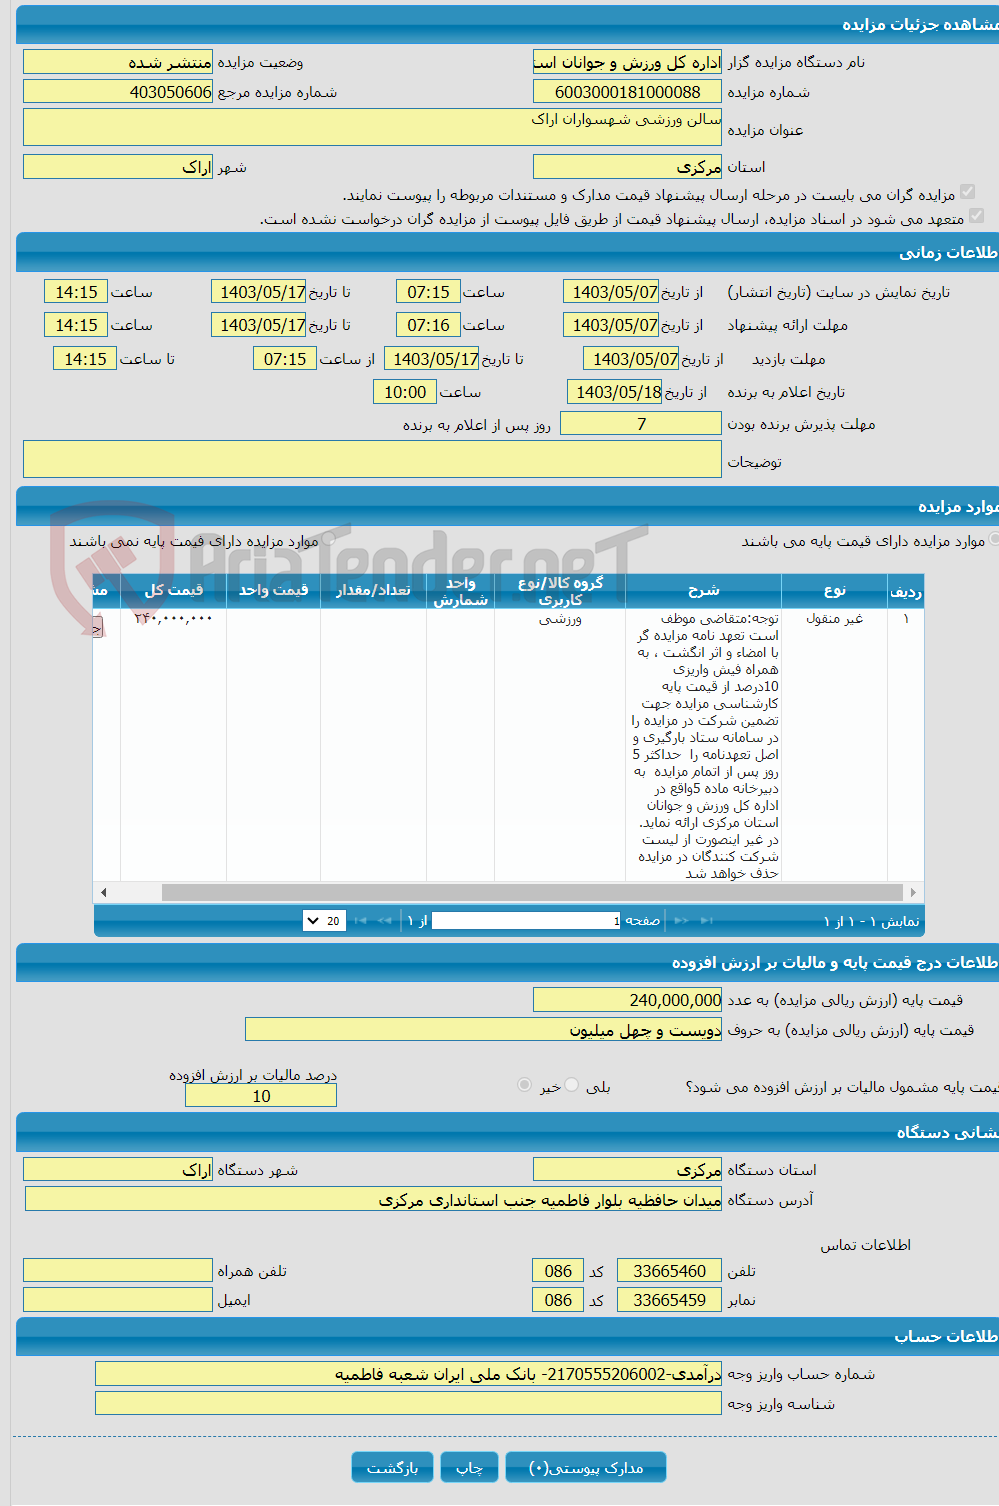The height and width of the screenshot is (1506, 999).
Task: Open مدارک پیوستی (۰) attachments button
Action: 586,1467
